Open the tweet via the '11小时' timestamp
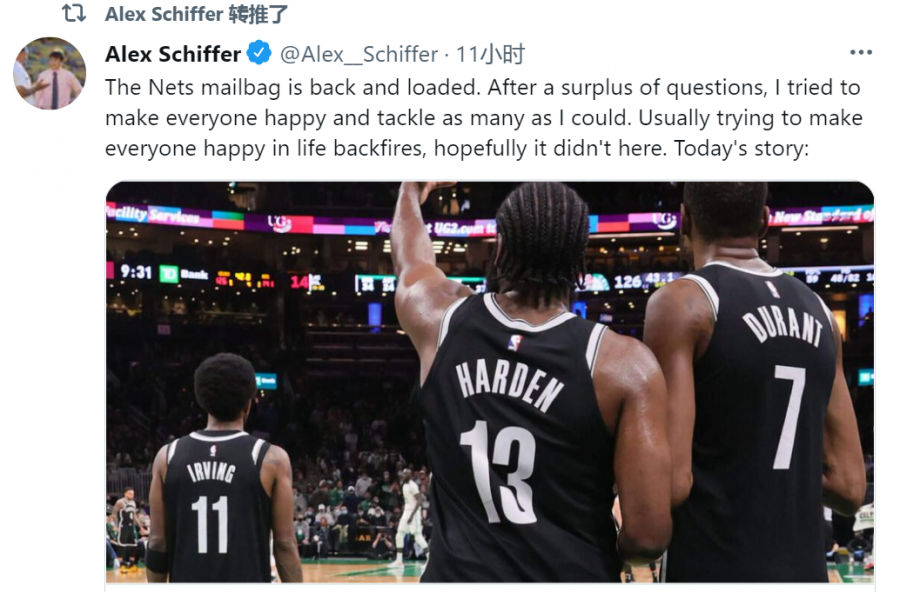The width and height of the screenshot is (900, 592). (490, 55)
